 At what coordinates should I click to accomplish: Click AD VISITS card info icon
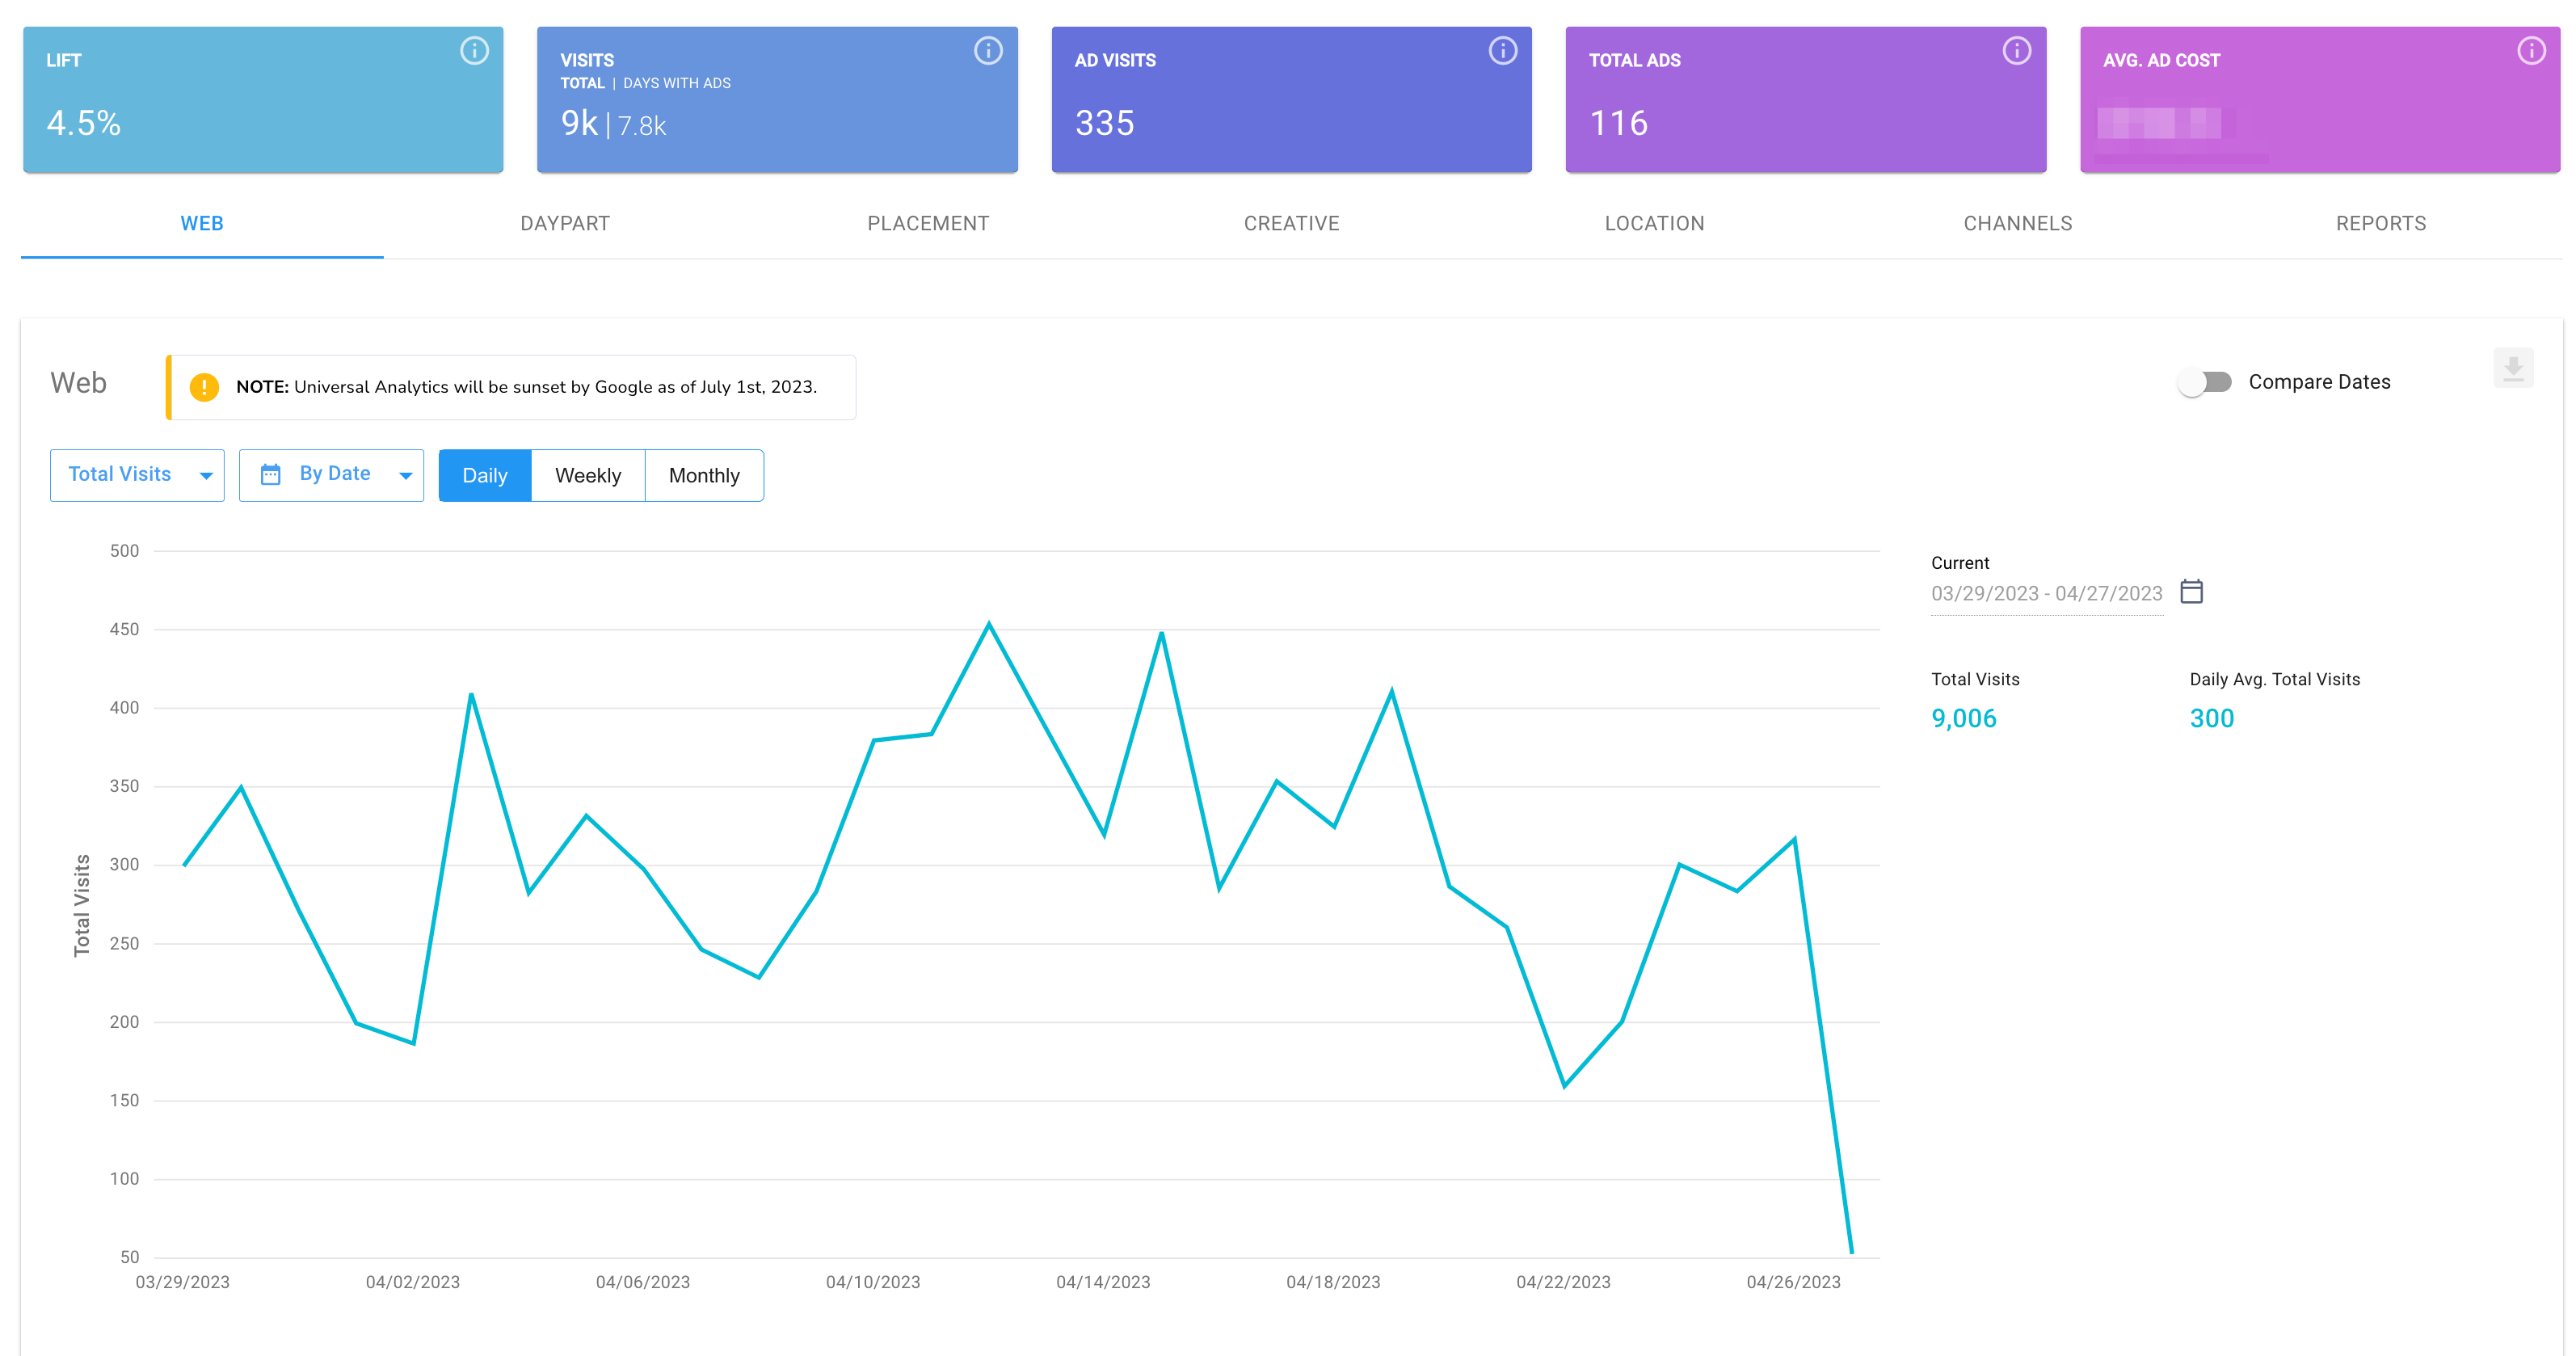(1502, 51)
